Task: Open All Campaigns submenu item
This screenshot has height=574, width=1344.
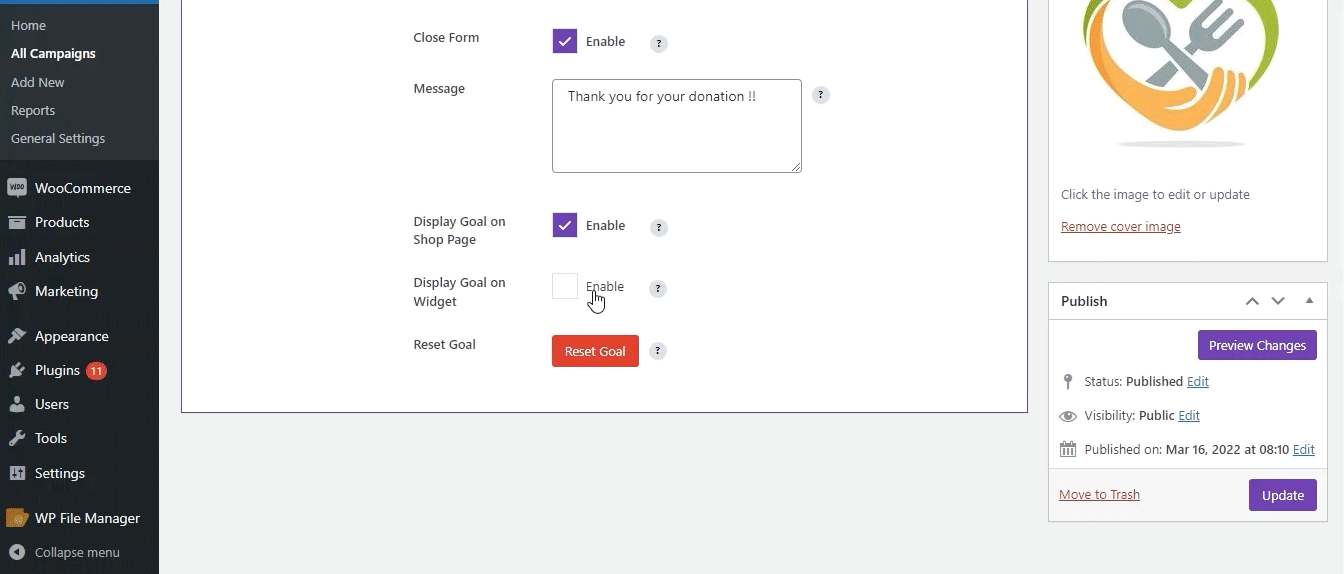Action: [53, 53]
